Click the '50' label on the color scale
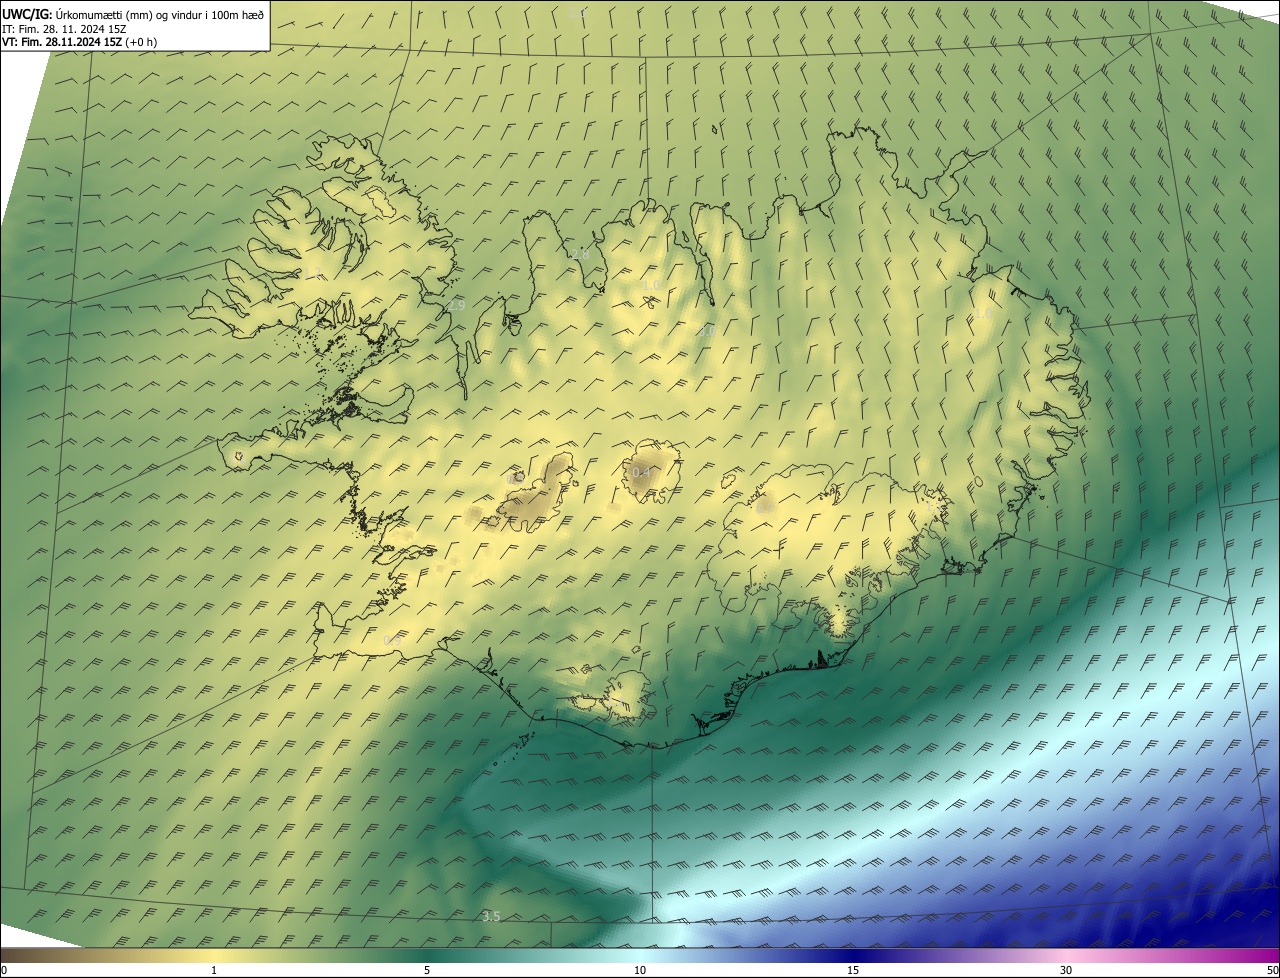Viewport: 1280px width, 978px height. coord(1272,970)
